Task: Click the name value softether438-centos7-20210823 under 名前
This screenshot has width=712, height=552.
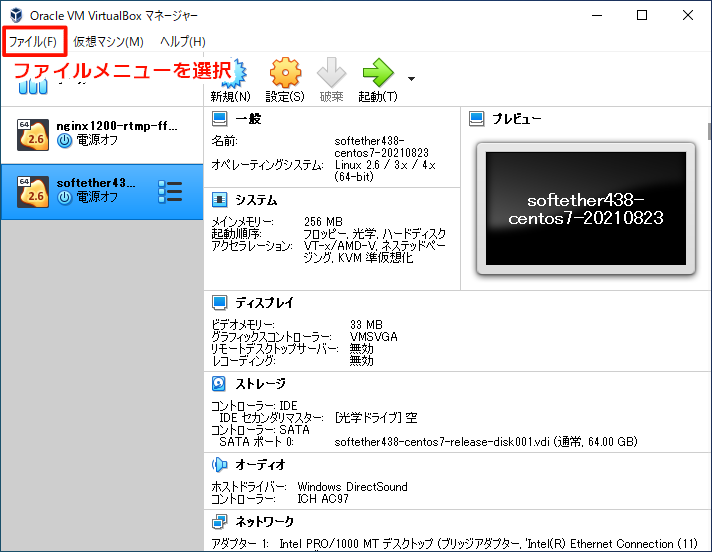Action: click(381, 147)
